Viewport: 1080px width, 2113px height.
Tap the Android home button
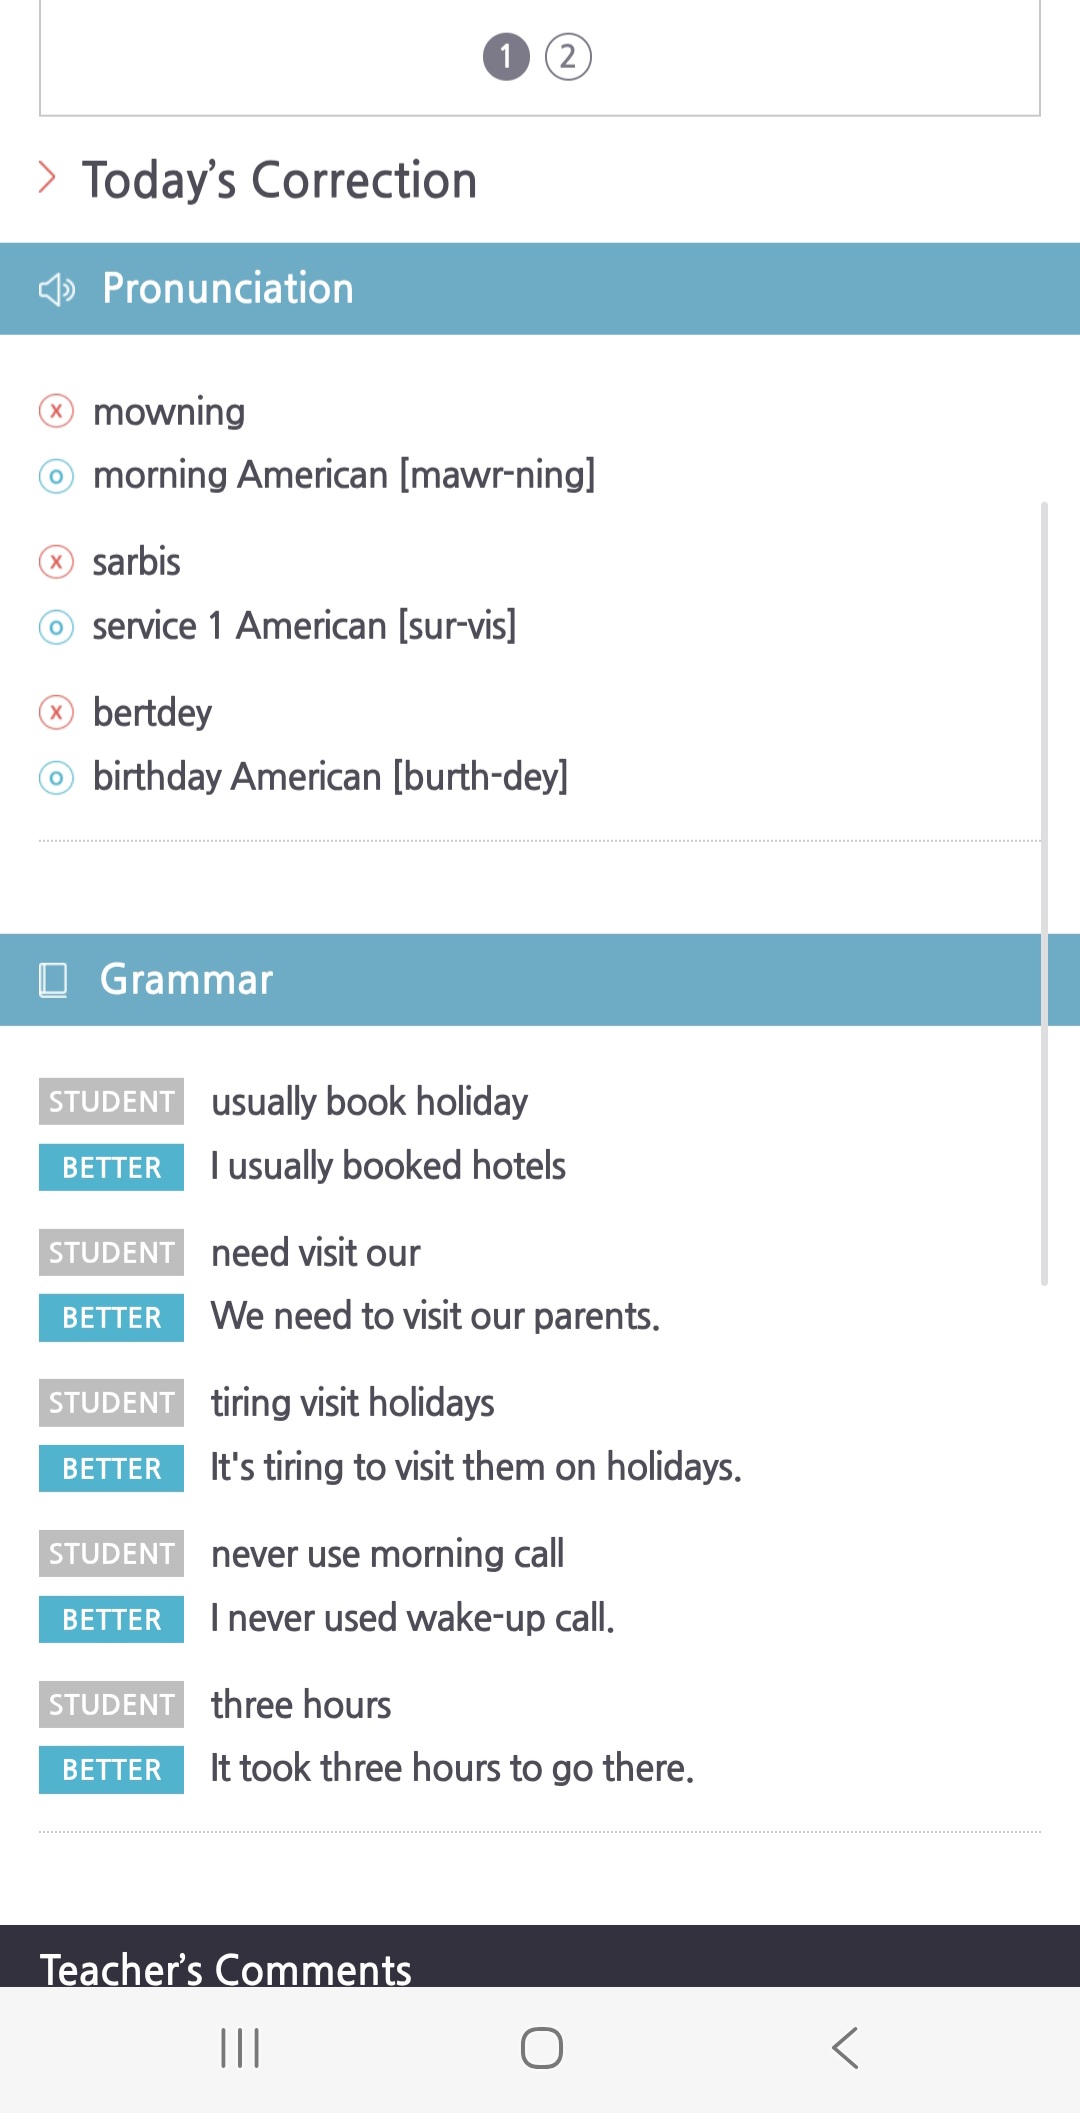(541, 2048)
